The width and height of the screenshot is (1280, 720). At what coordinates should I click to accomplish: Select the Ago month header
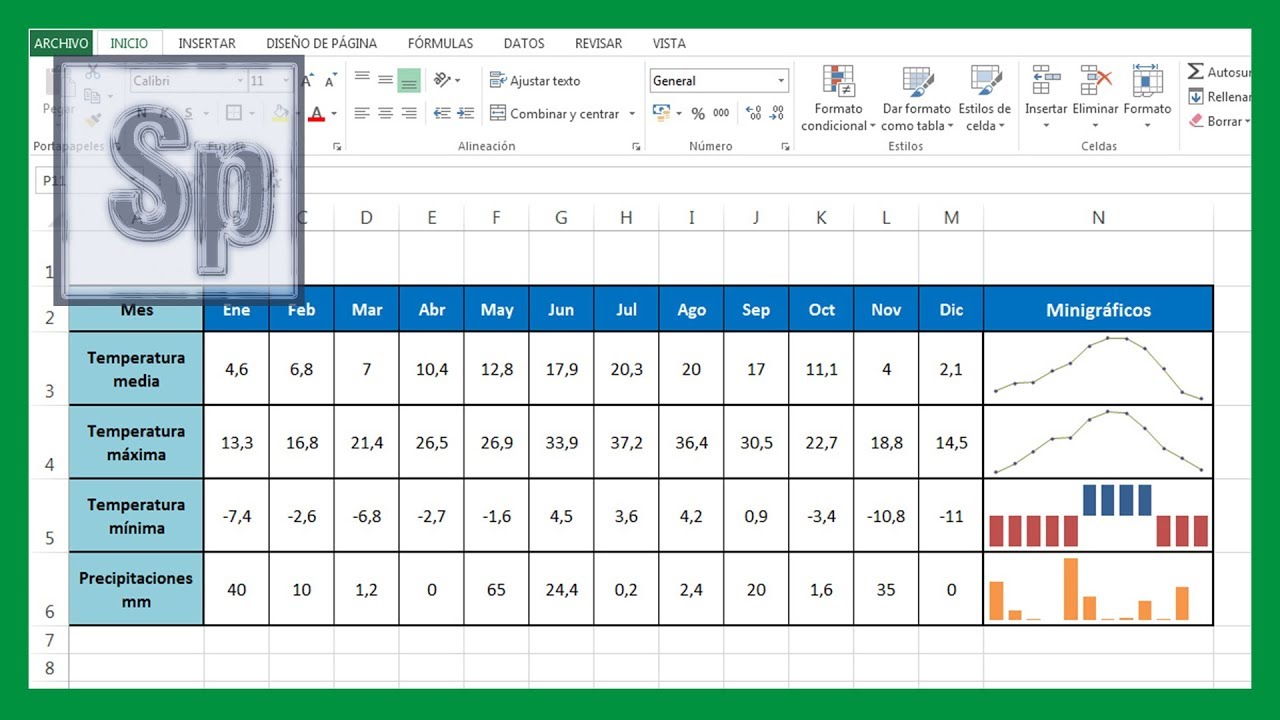click(691, 310)
